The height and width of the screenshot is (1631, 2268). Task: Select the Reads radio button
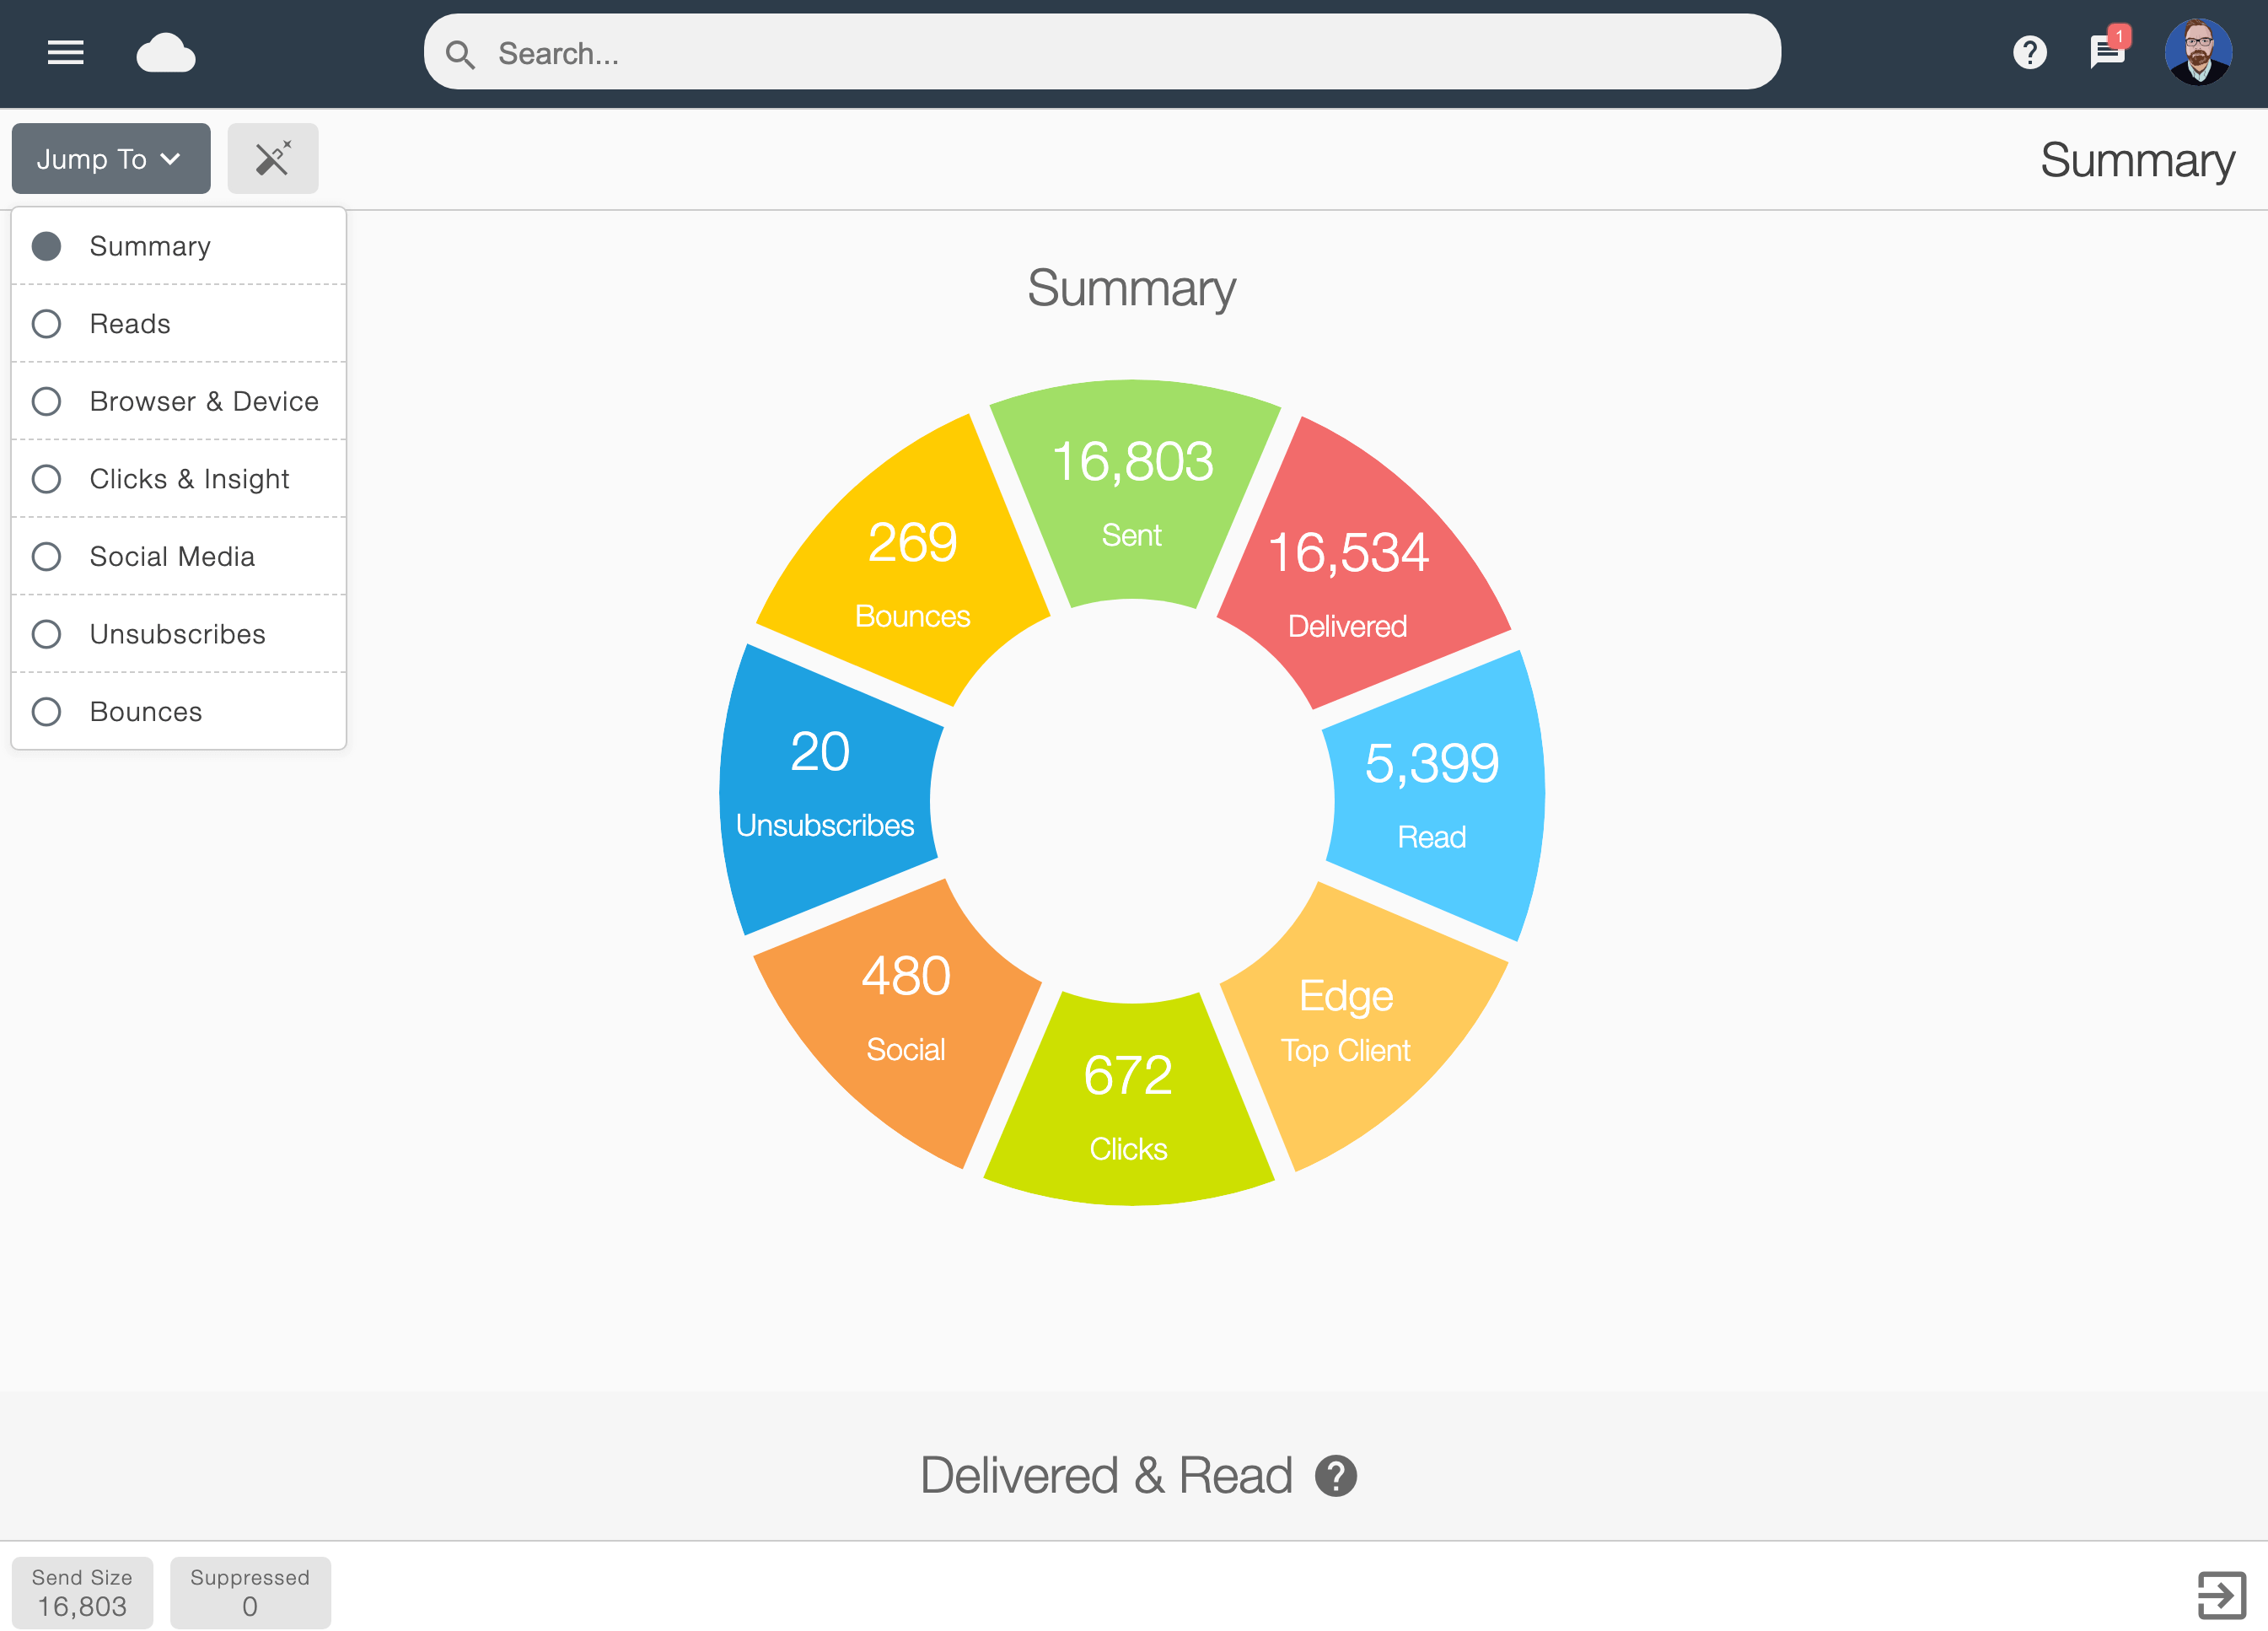coord(47,322)
